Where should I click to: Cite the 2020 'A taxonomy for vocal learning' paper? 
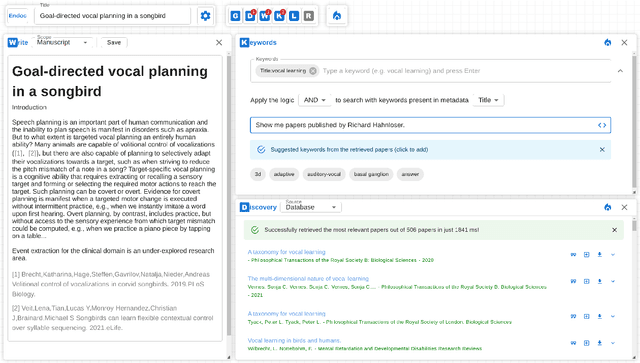573,254
